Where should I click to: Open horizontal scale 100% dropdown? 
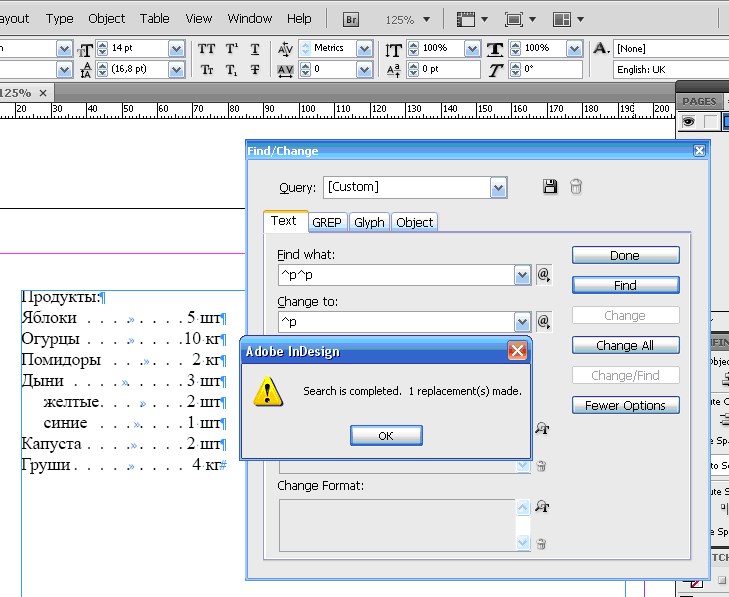(x=574, y=48)
